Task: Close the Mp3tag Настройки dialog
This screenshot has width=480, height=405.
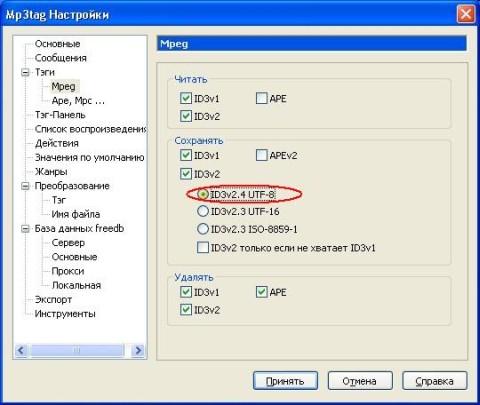Action: 465,14
